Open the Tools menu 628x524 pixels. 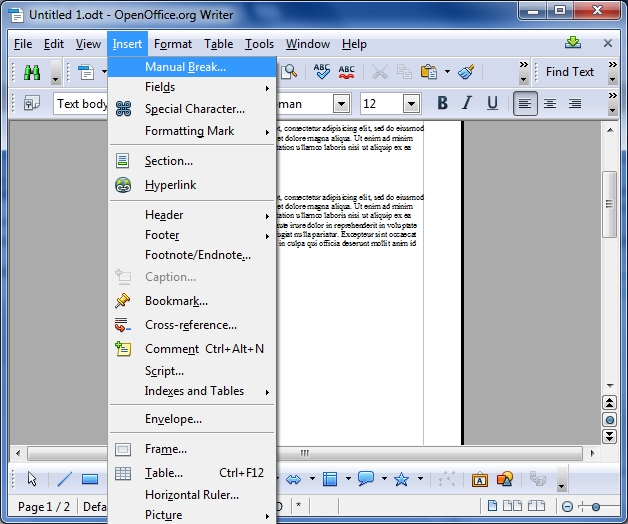[259, 44]
